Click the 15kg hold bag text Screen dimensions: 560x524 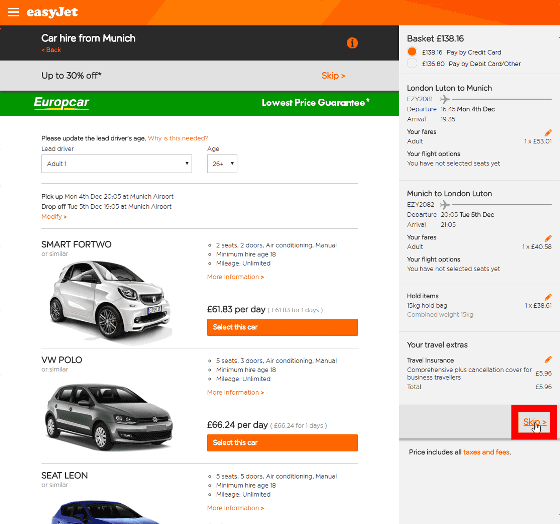(x=427, y=306)
